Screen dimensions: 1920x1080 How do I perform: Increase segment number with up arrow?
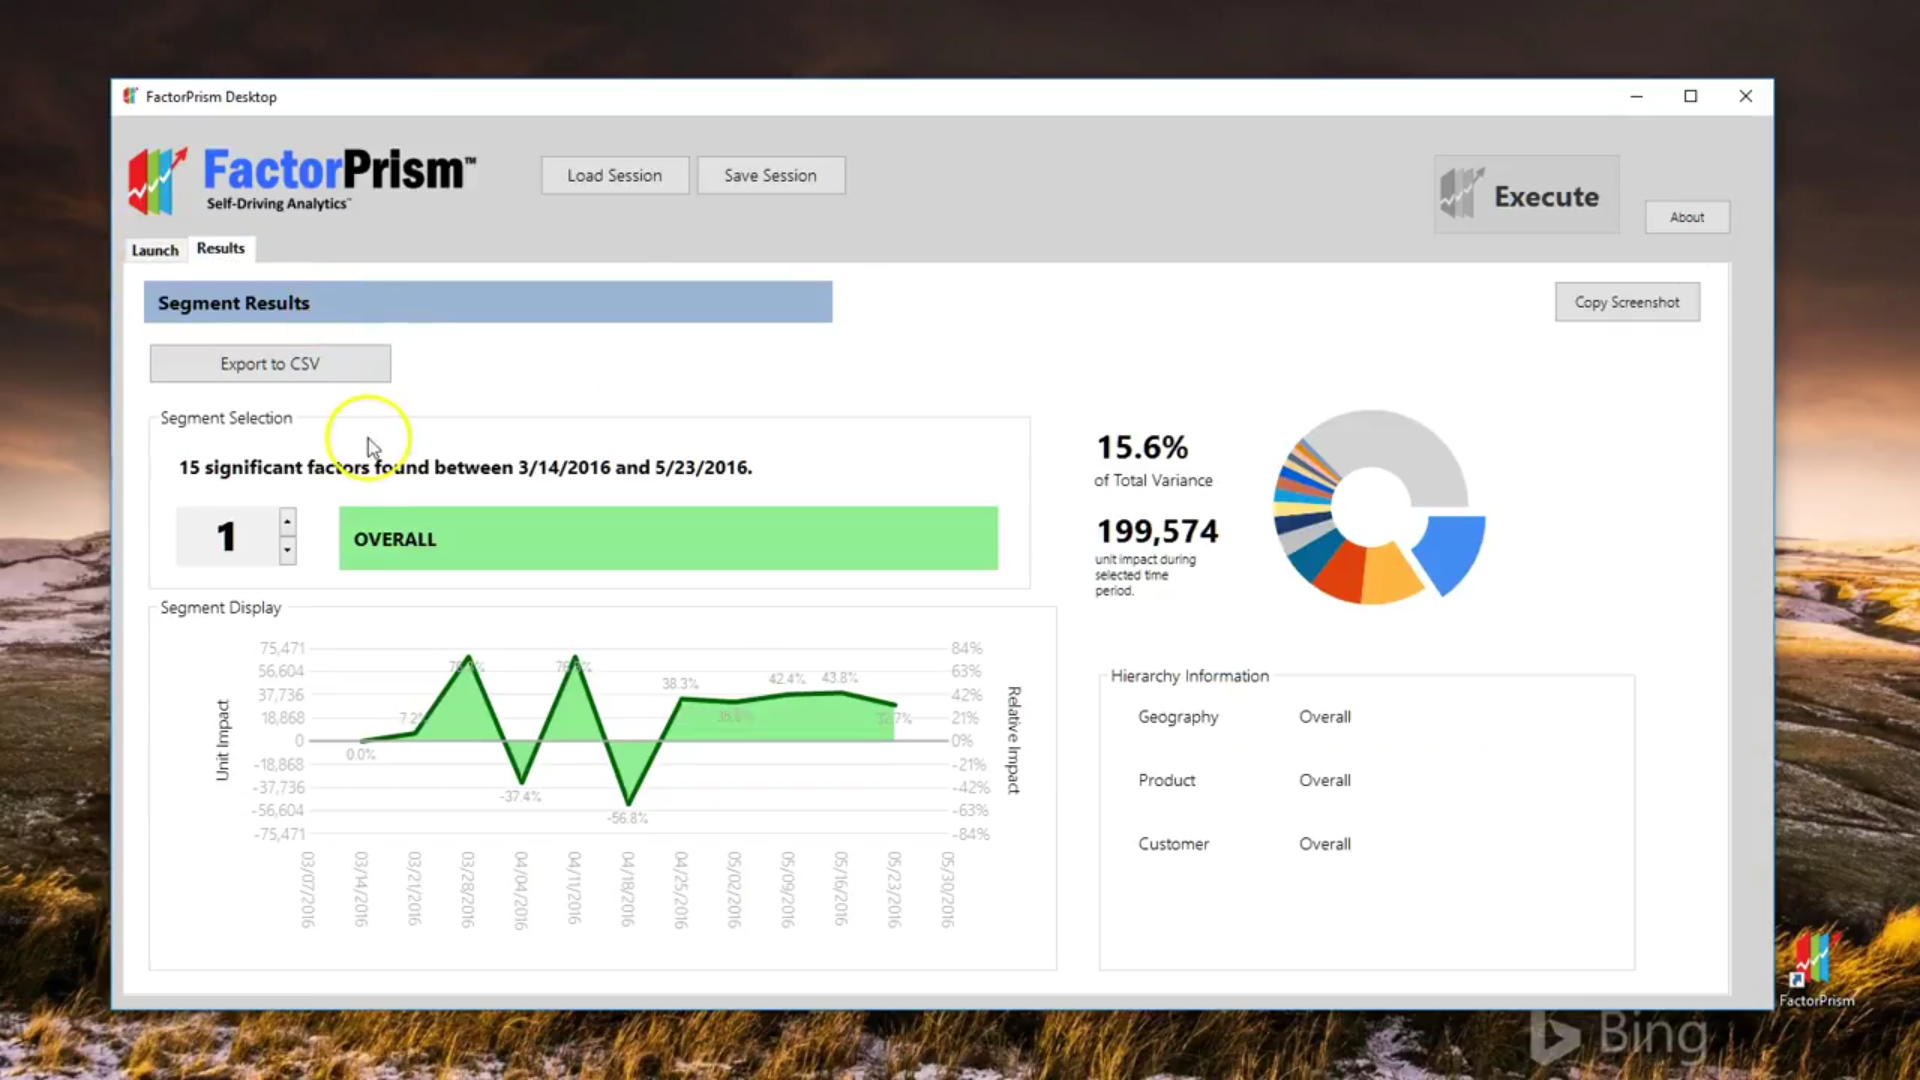coord(287,522)
